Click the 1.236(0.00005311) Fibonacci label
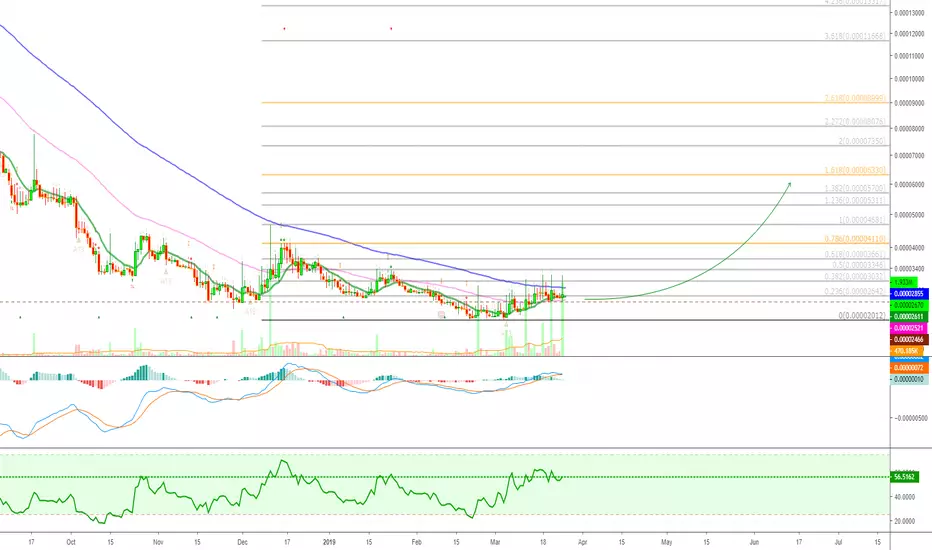932x550 pixels. click(x=855, y=200)
